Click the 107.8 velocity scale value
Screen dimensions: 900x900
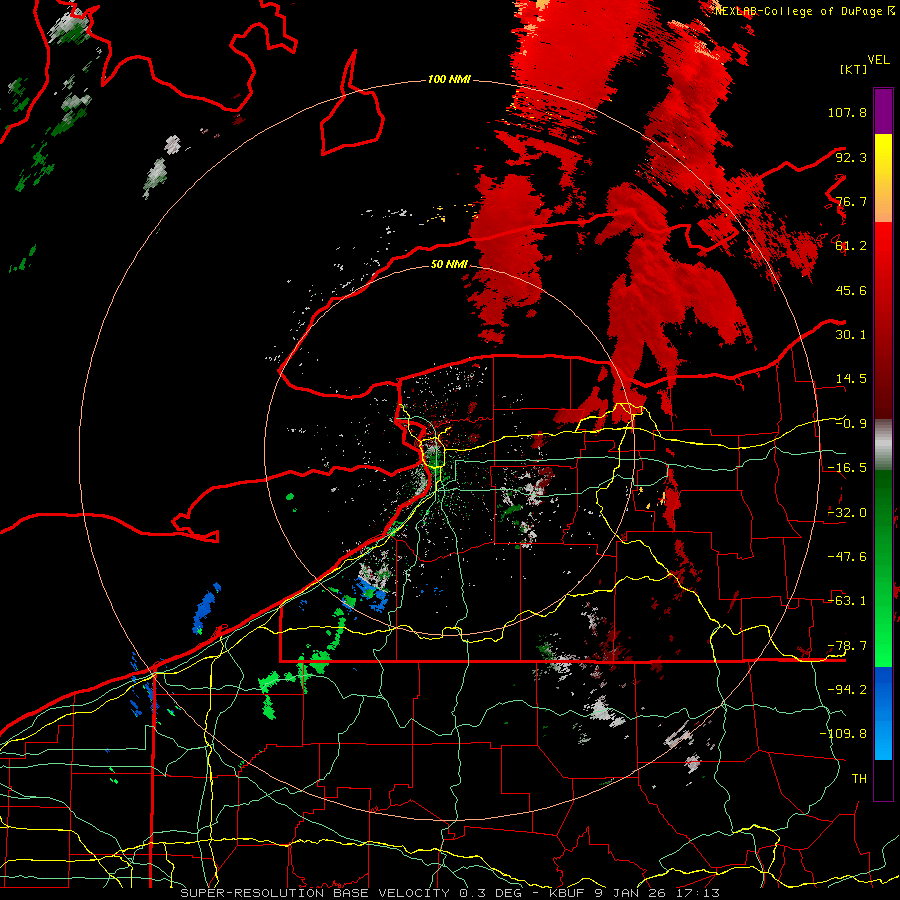pos(847,112)
